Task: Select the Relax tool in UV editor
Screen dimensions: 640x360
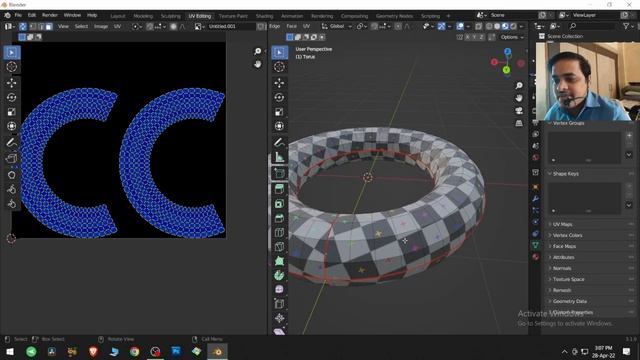Action: (x=12, y=189)
